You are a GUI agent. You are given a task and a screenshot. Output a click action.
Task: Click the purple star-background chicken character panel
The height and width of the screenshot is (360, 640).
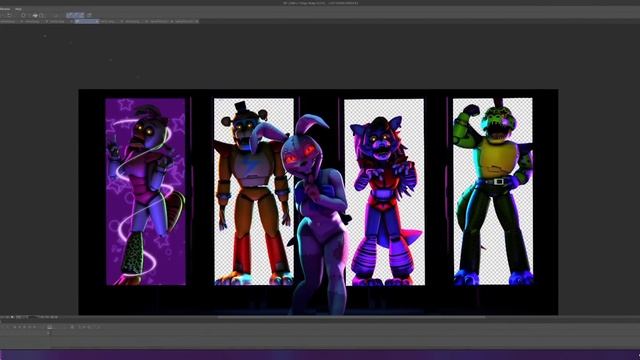tap(145, 191)
